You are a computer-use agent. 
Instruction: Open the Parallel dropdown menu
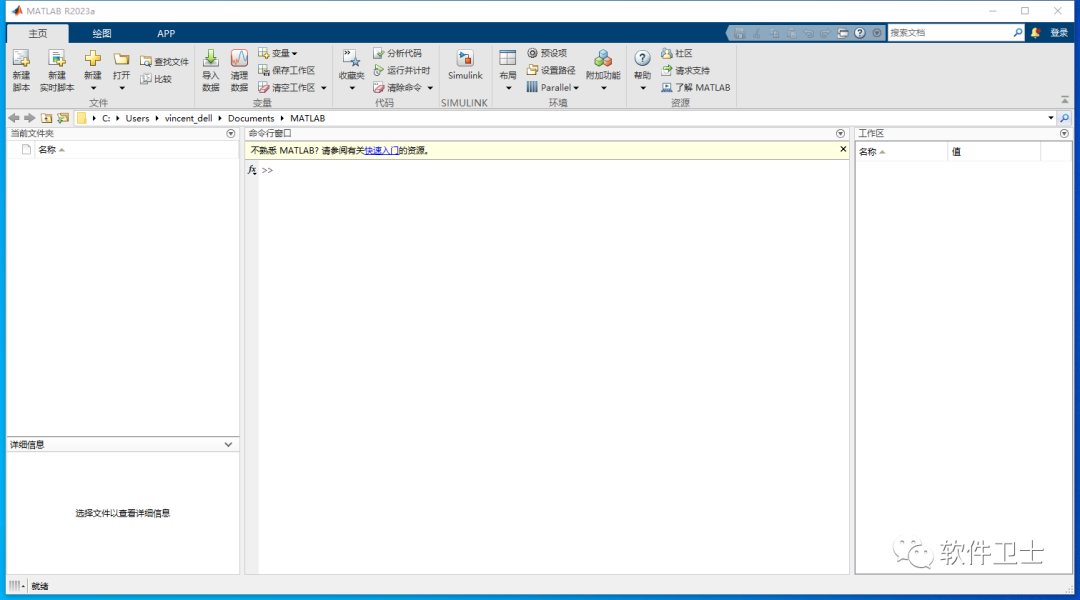[x=553, y=87]
